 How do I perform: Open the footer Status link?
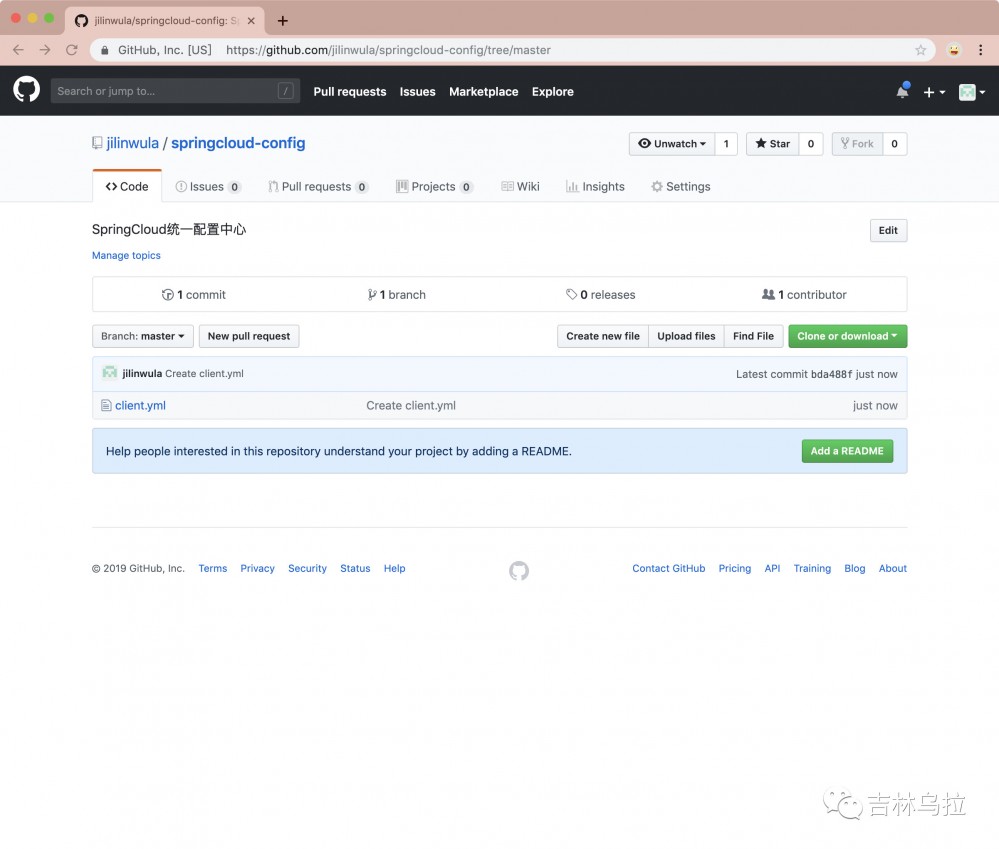pyautogui.click(x=355, y=568)
